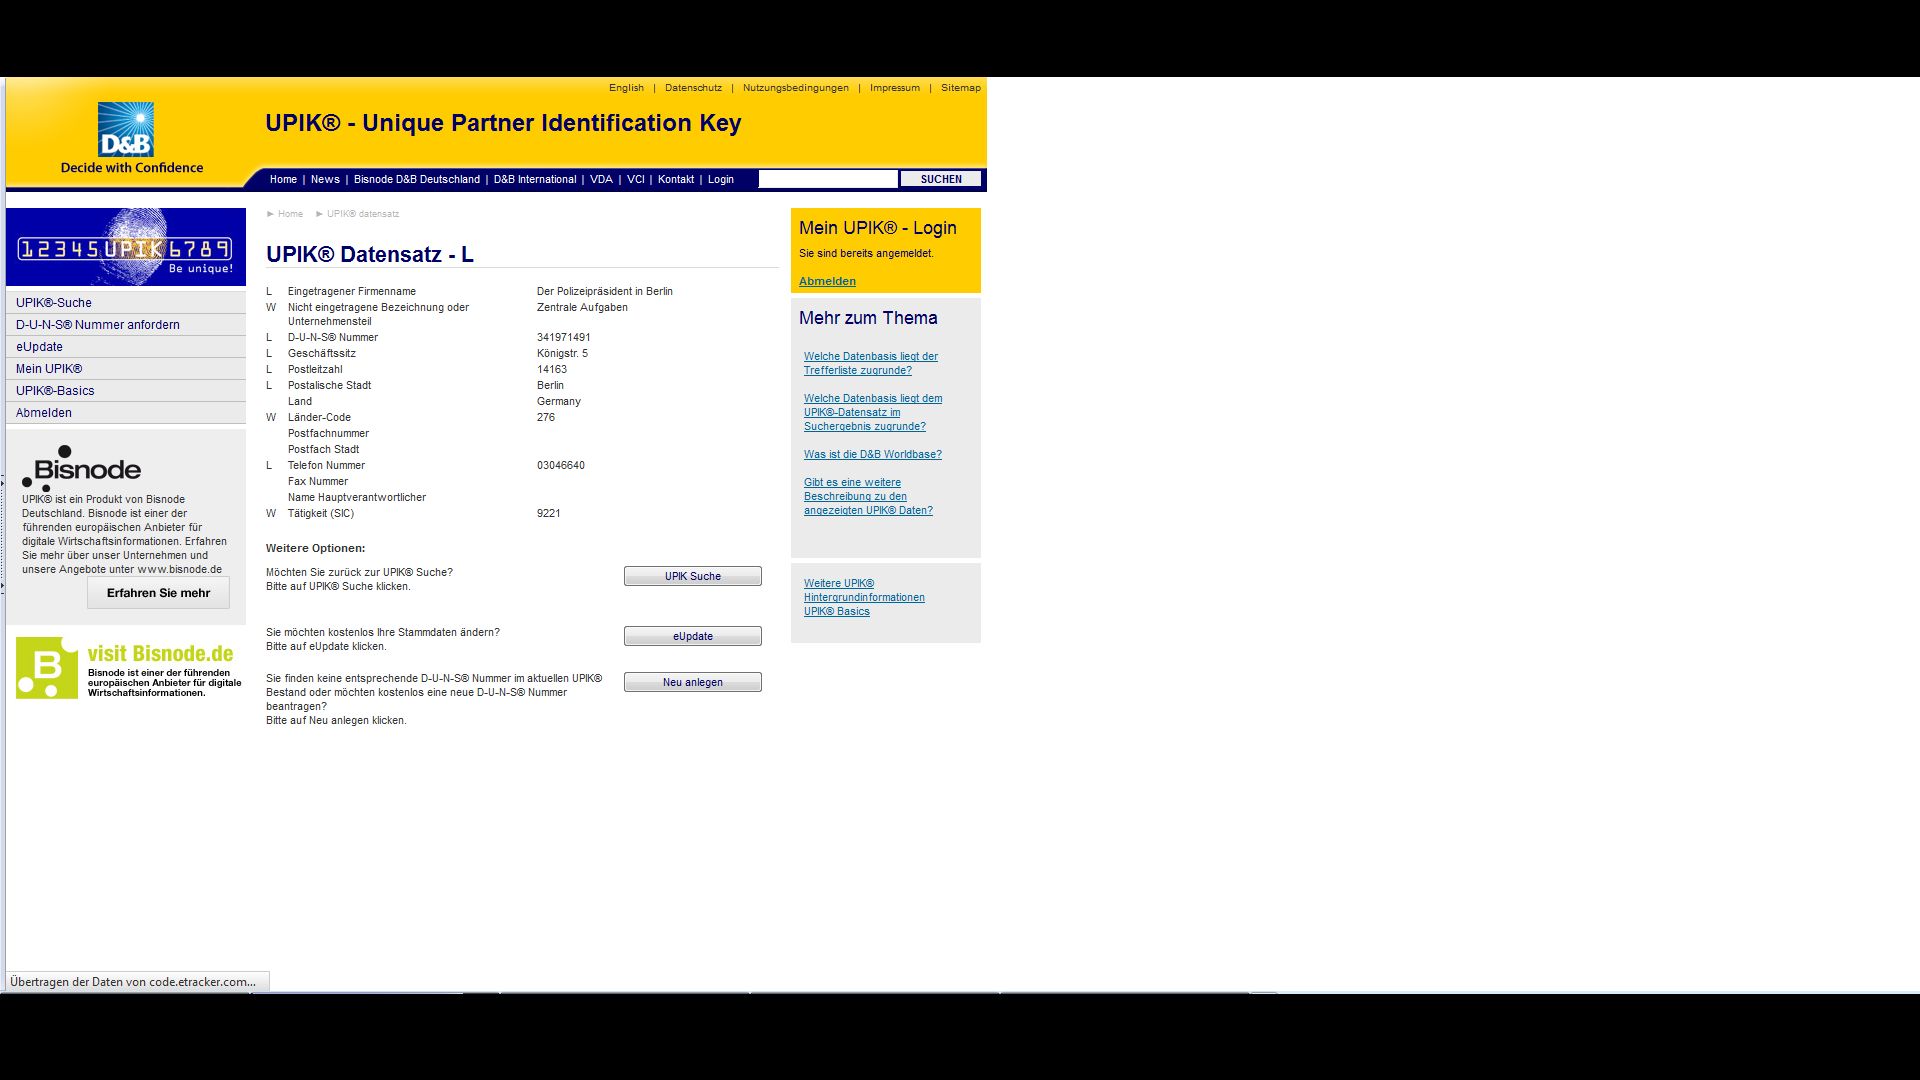Select Mein UPIK® in left sidebar
1920x1080 pixels.
[x=126, y=369]
